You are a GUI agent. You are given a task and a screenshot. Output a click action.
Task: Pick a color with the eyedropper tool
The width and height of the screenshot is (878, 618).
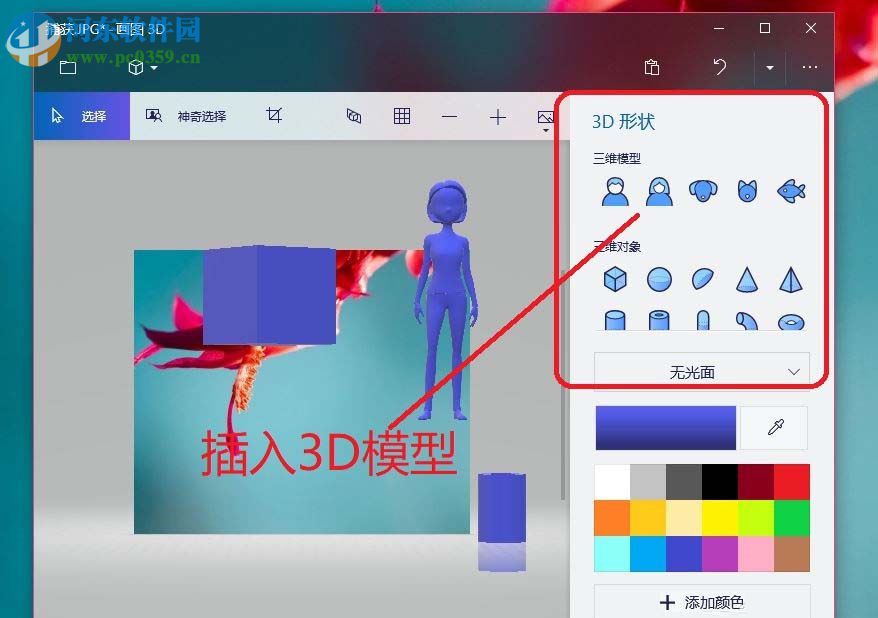point(773,428)
